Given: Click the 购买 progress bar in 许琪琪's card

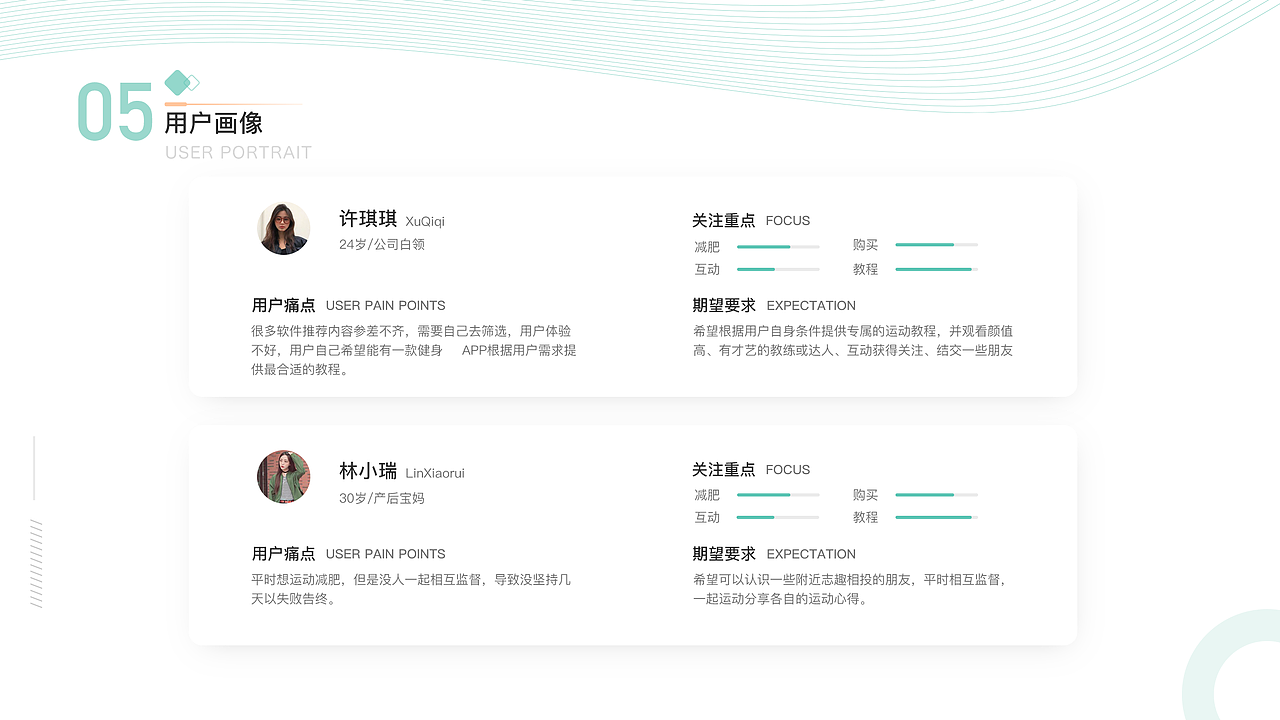Looking at the screenshot, I should [x=937, y=245].
